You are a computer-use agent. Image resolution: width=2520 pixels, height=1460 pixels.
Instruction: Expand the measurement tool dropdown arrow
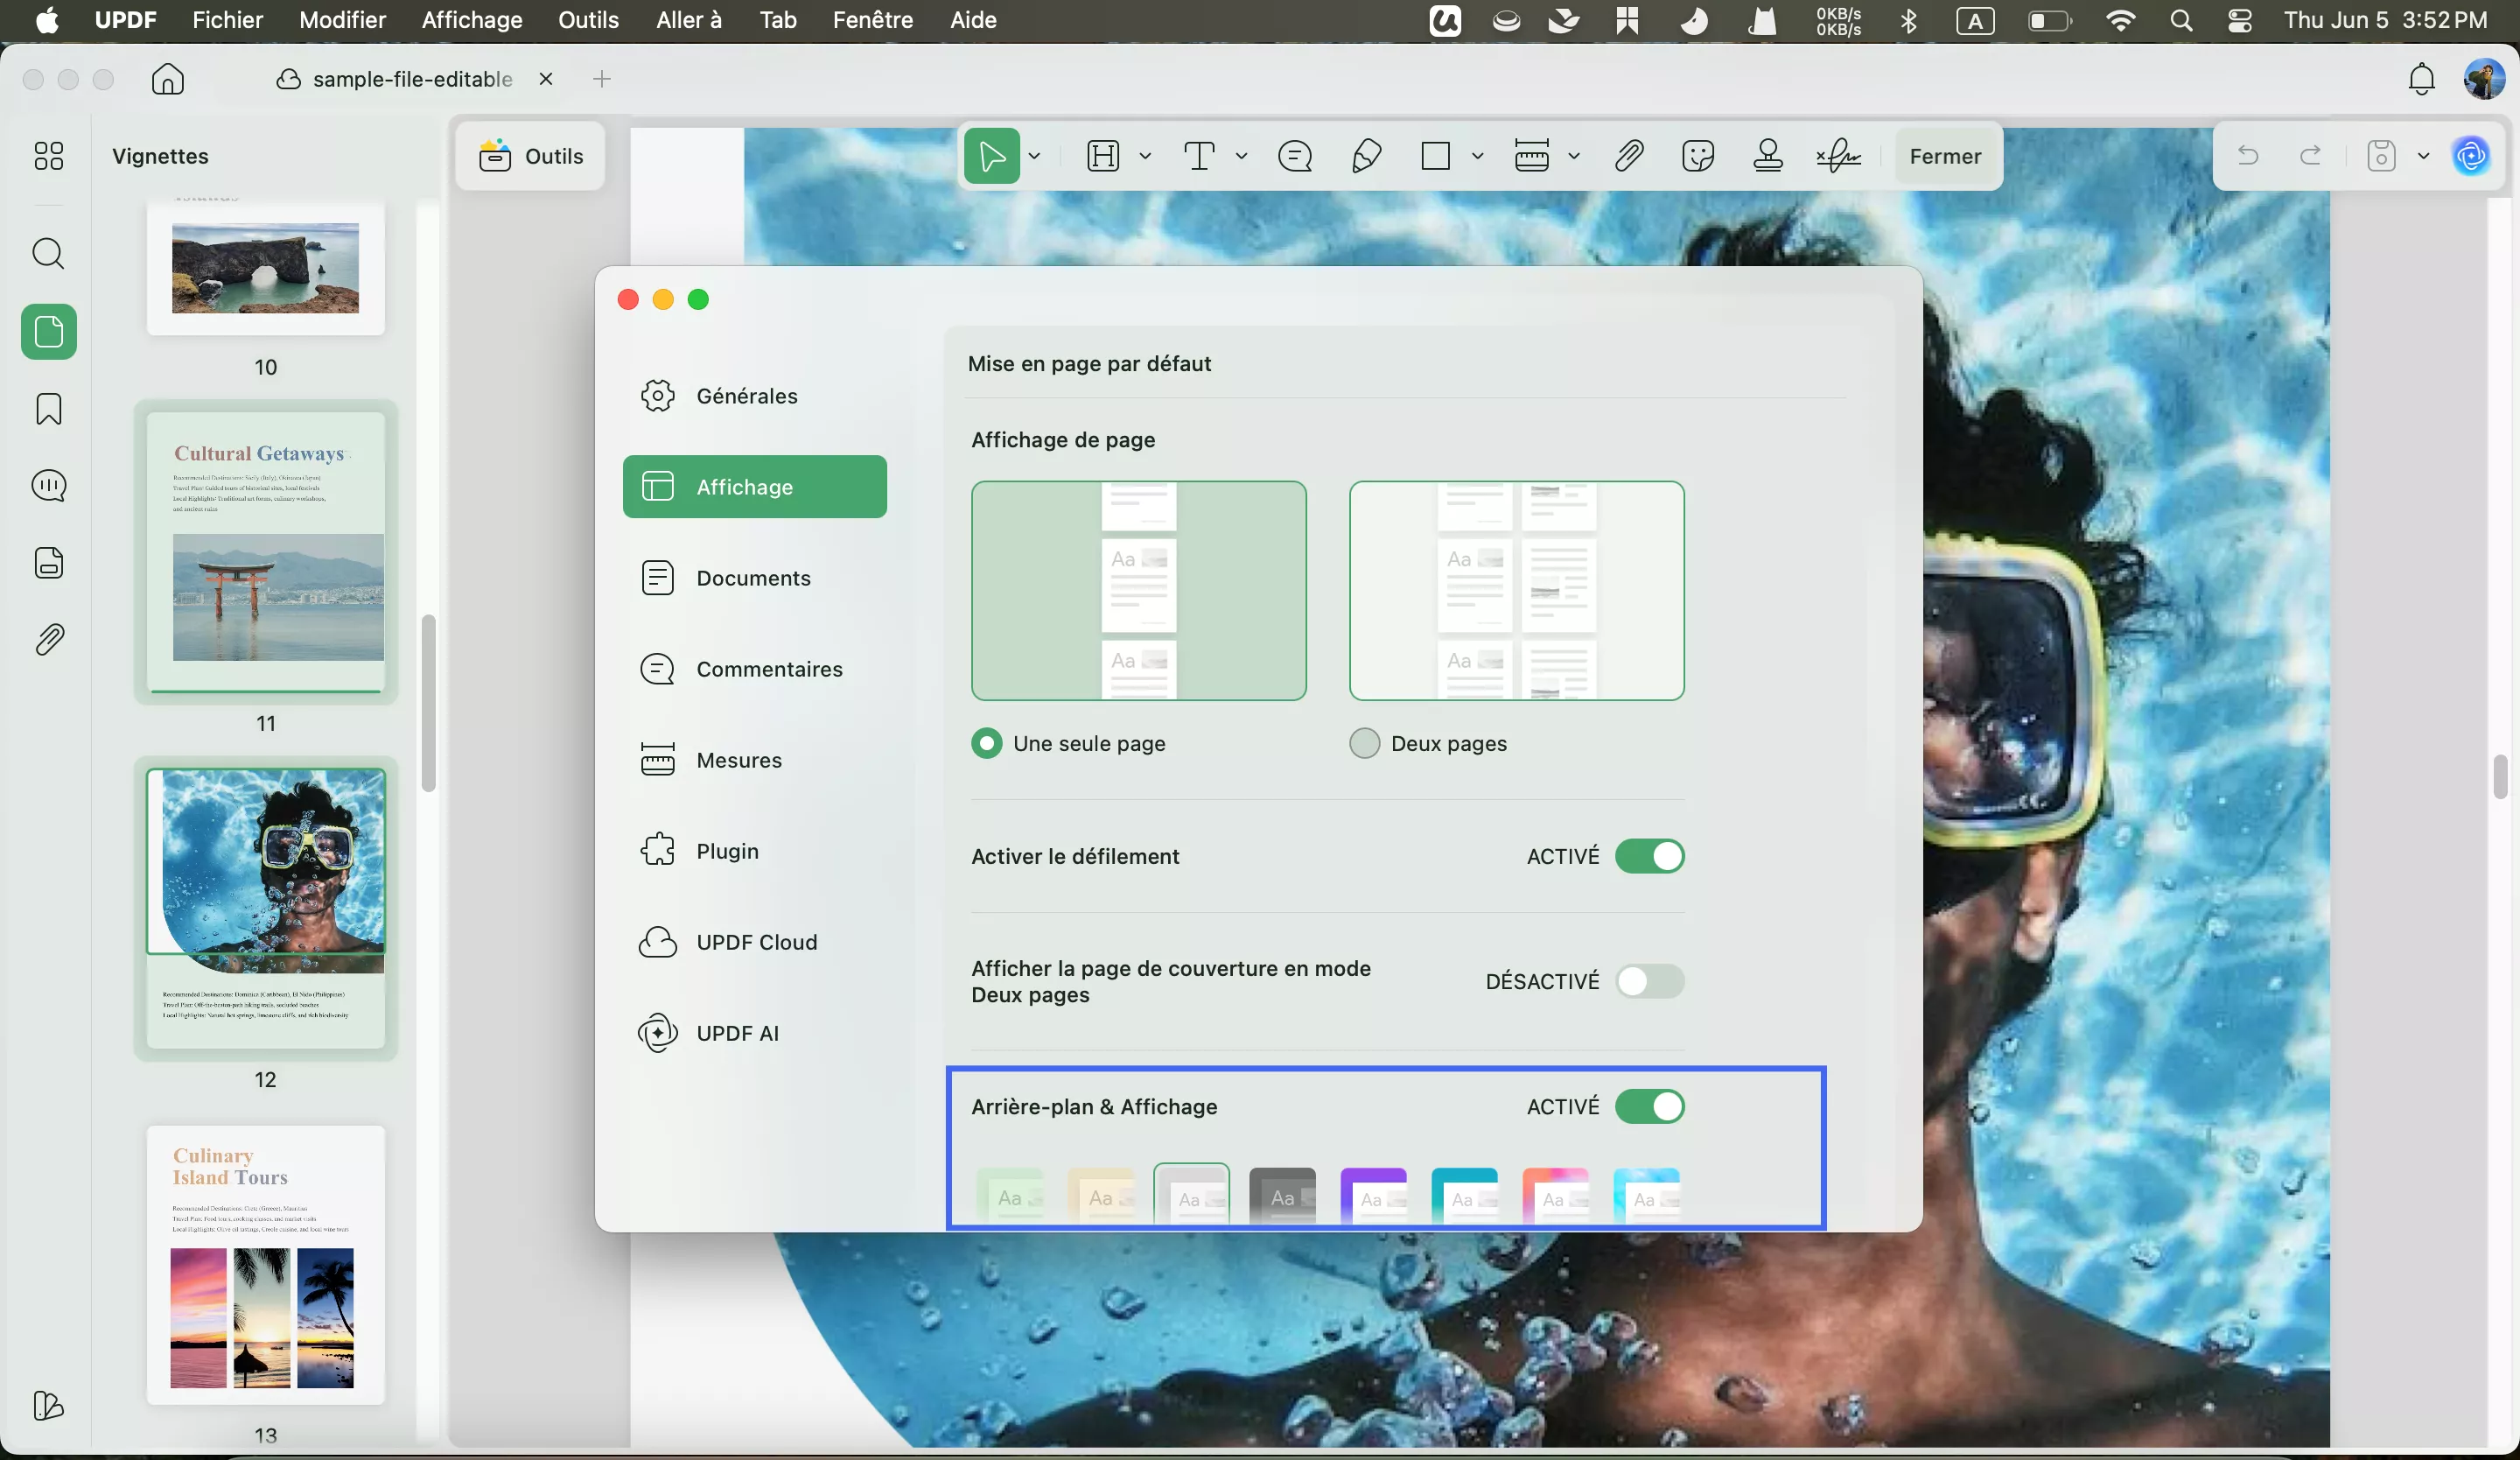(1573, 156)
